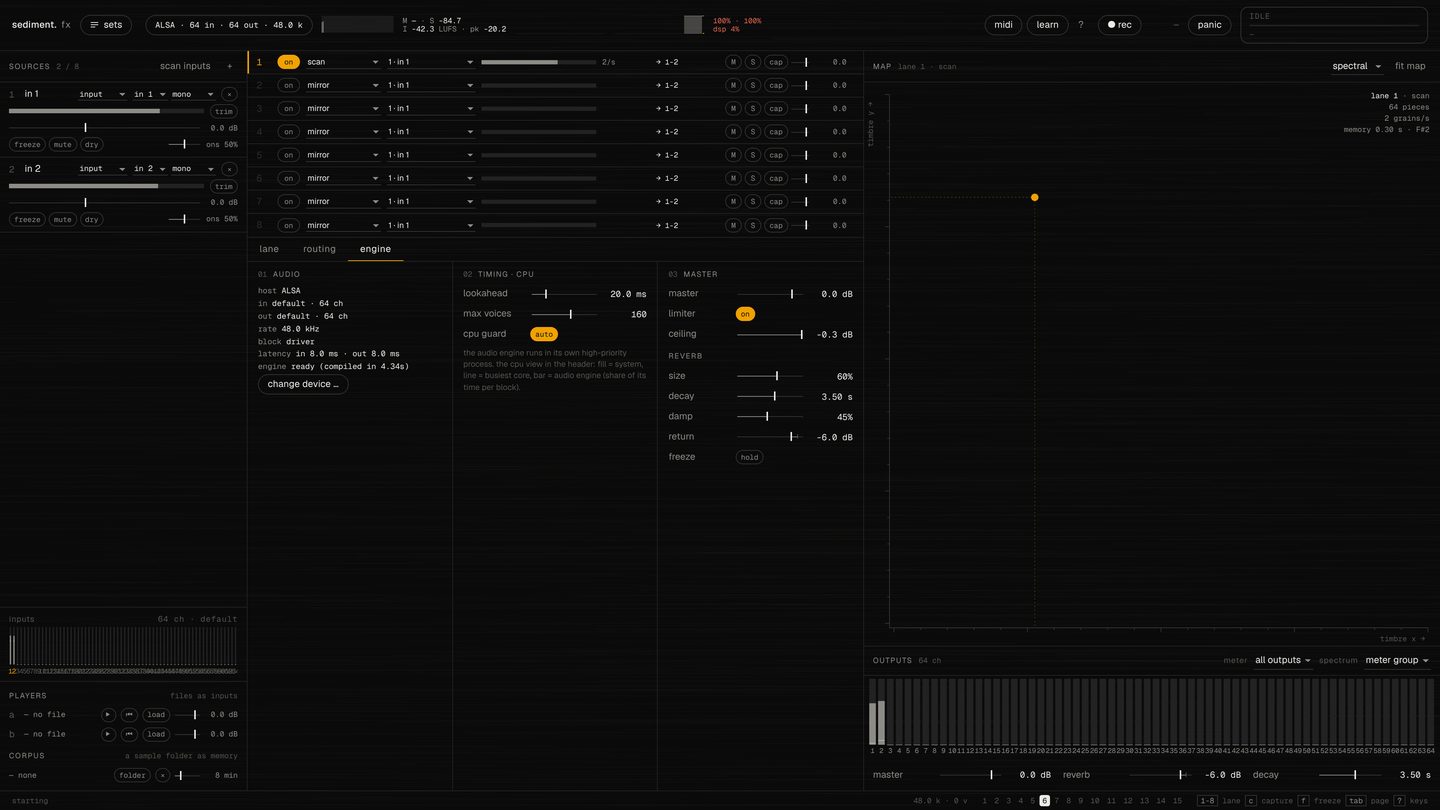
Task: Click scan inputs
Action: 185,66
